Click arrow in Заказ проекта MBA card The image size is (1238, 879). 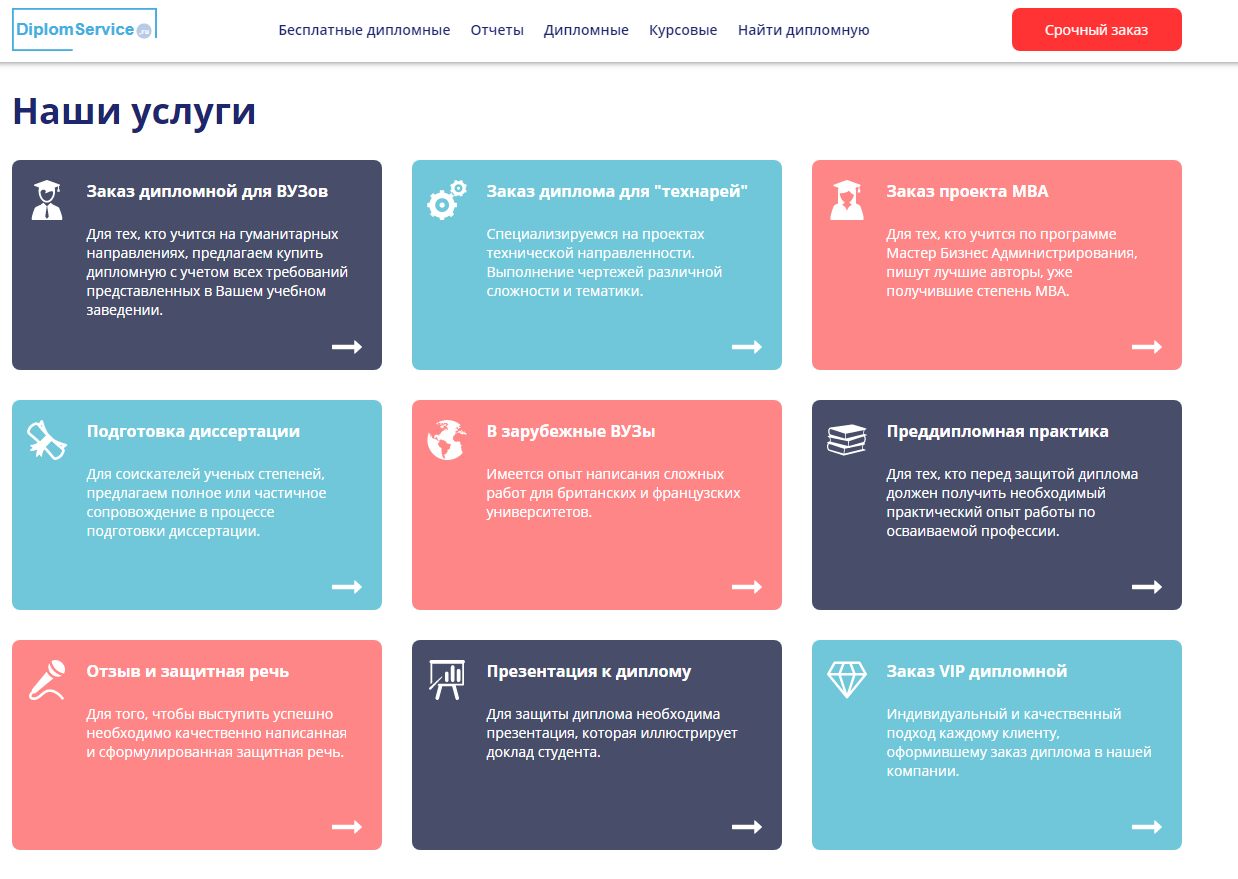(1147, 347)
